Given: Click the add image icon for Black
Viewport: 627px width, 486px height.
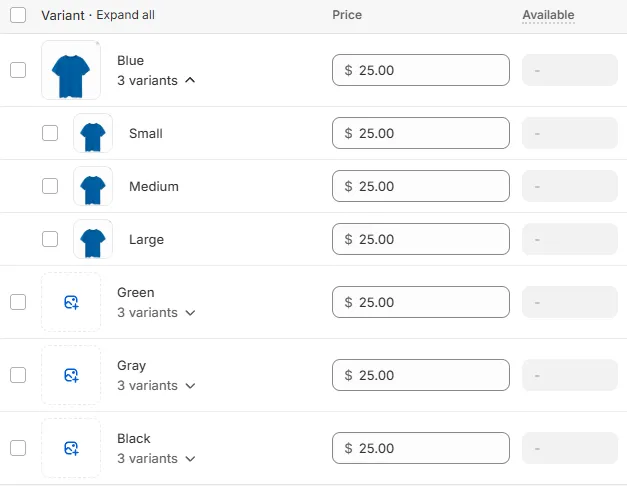Looking at the screenshot, I should pos(71,448).
